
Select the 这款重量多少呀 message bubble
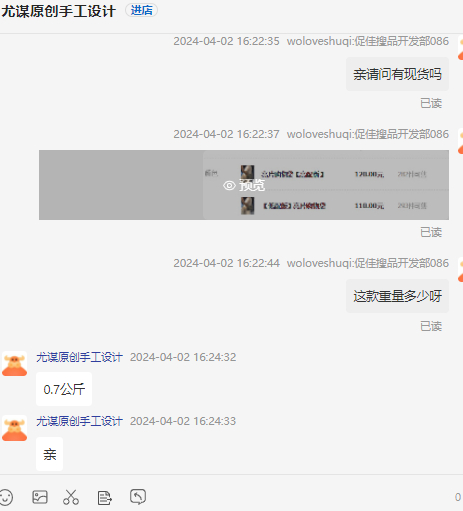[397, 296]
